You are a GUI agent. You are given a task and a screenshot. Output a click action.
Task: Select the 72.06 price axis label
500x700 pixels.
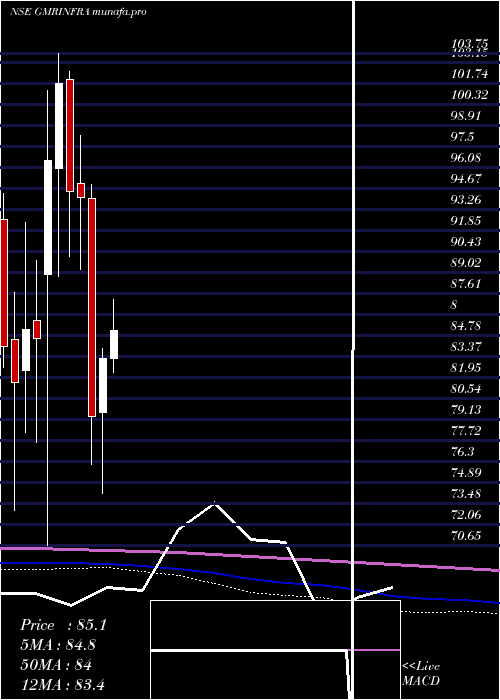coord(466,515)
